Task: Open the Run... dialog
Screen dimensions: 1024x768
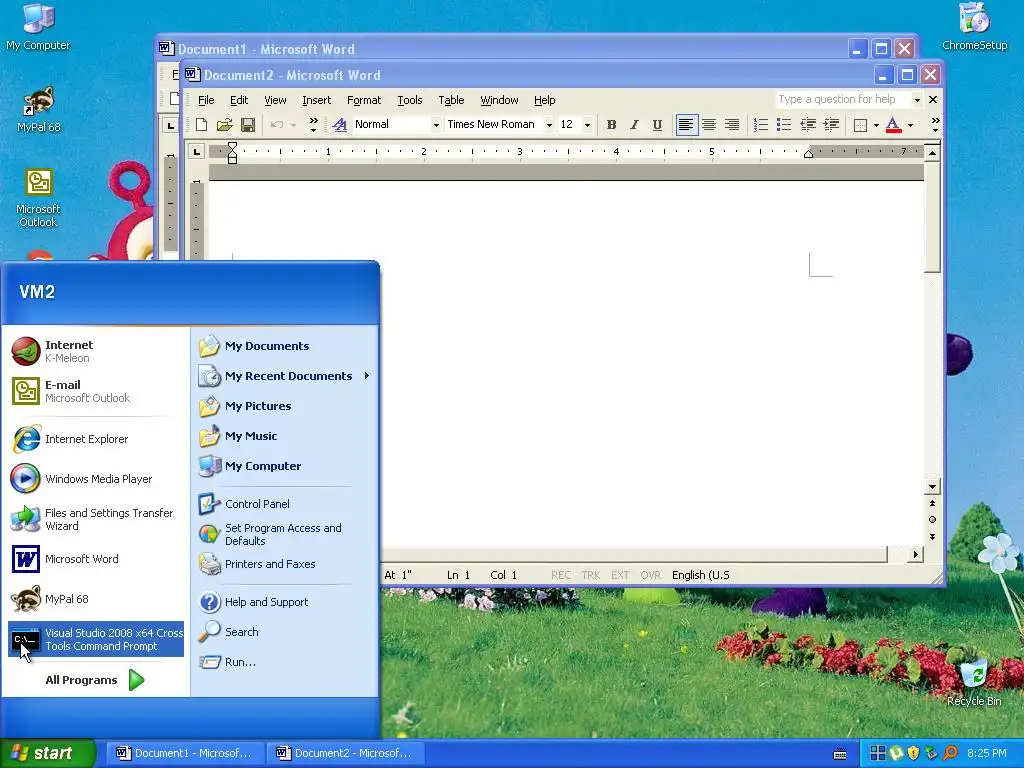Action: coord(284,662)
